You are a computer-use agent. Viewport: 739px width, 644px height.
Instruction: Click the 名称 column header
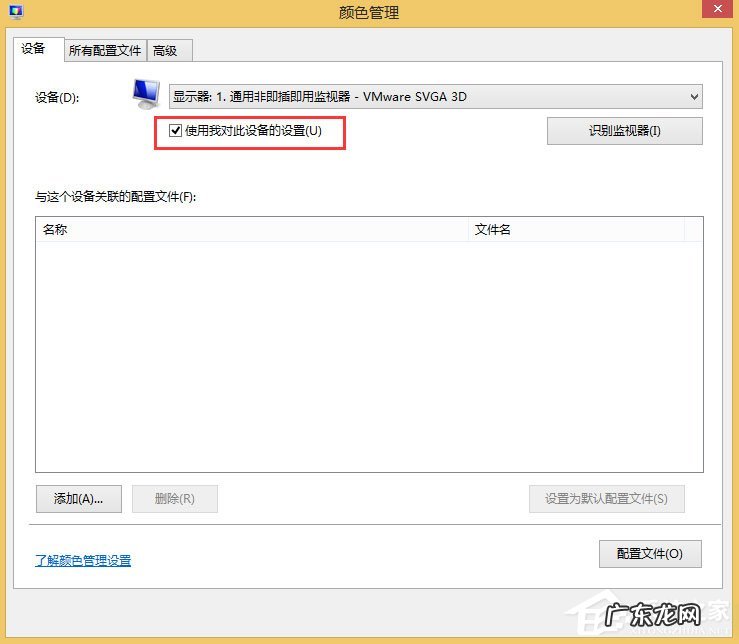tap(252, 230)
